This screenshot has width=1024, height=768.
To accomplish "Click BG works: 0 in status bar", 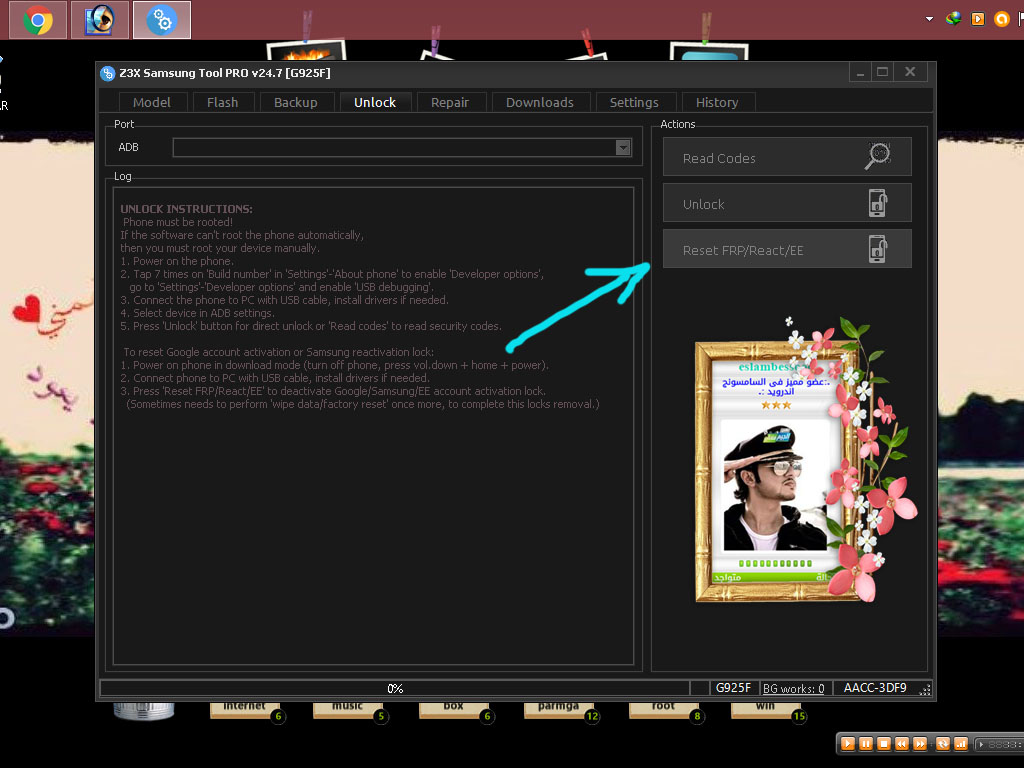I will click(793, 688).
